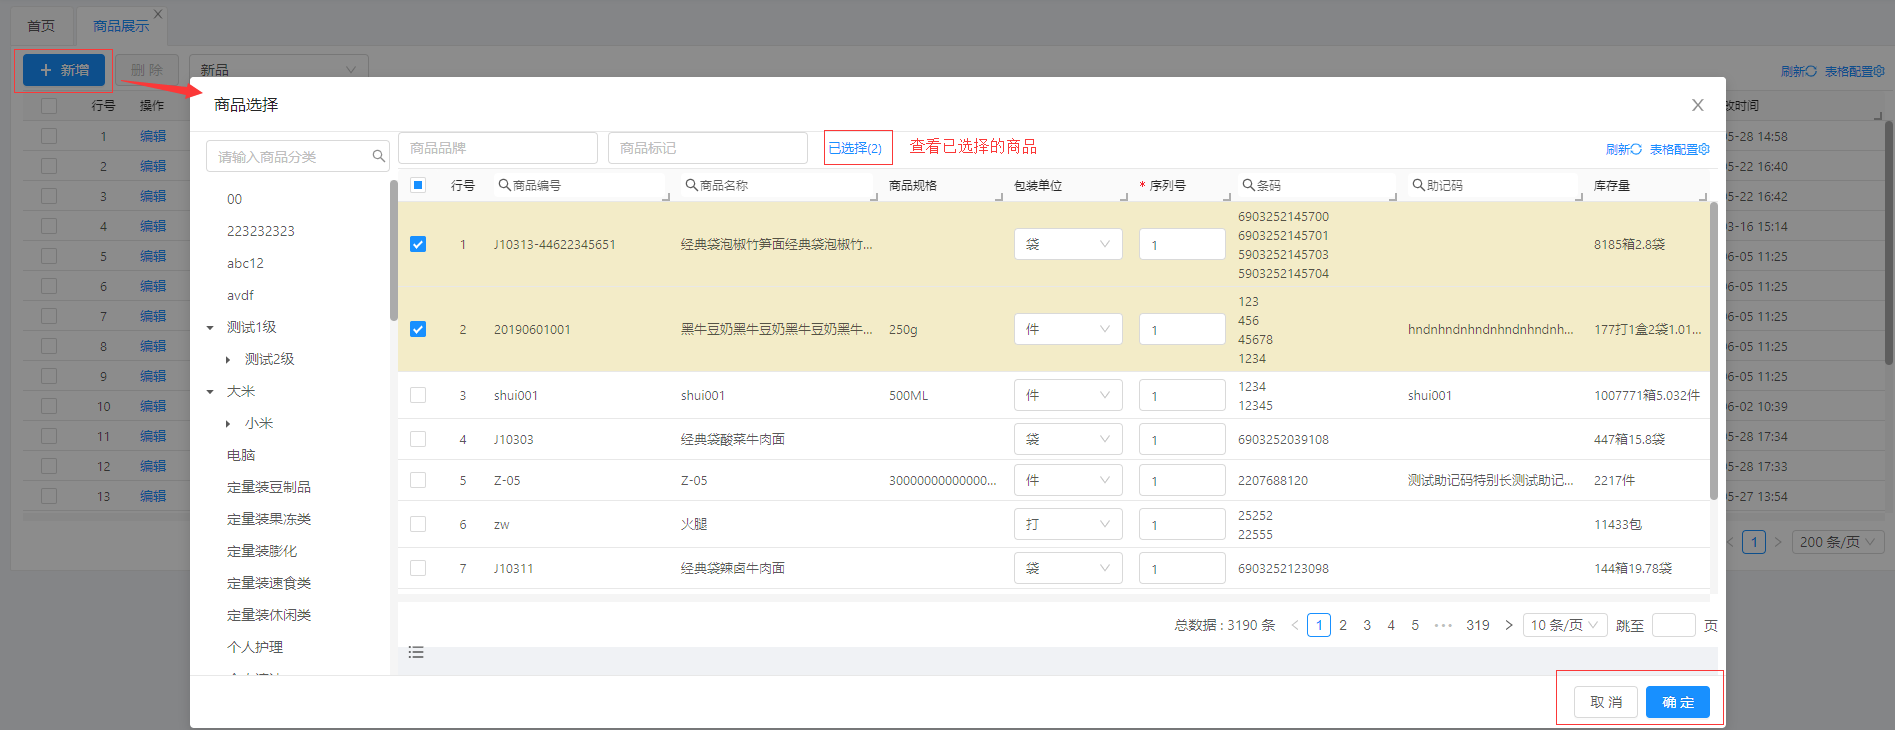Click the list icon below the table
This screenshot has height=730, width=1895.
[x=416, y=652]
